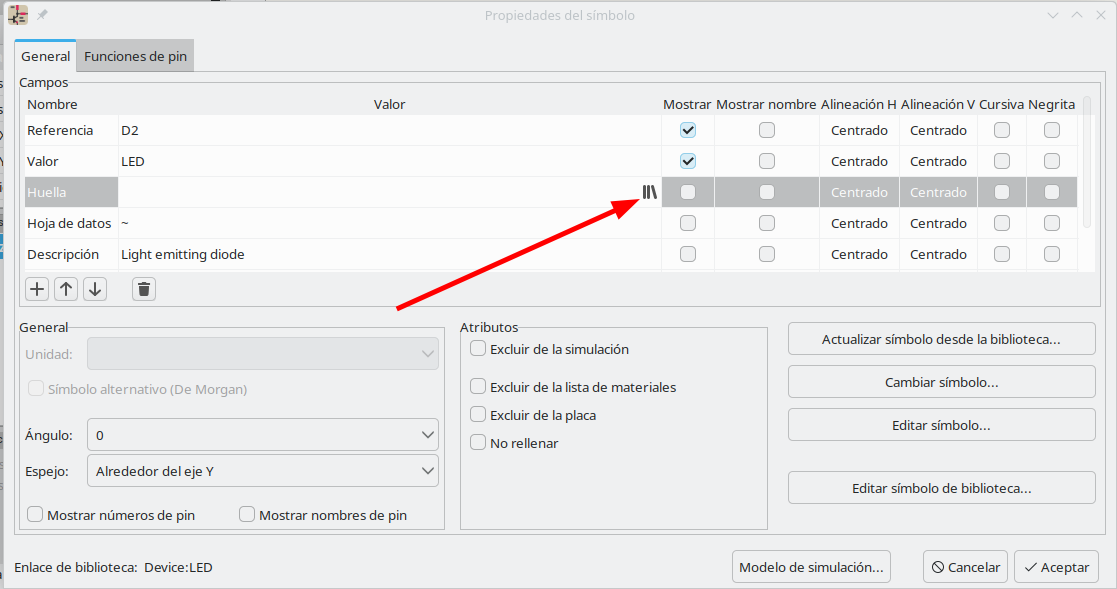
Task: Enable Excluir de la simulación checkbox
Action: (478, 349)
